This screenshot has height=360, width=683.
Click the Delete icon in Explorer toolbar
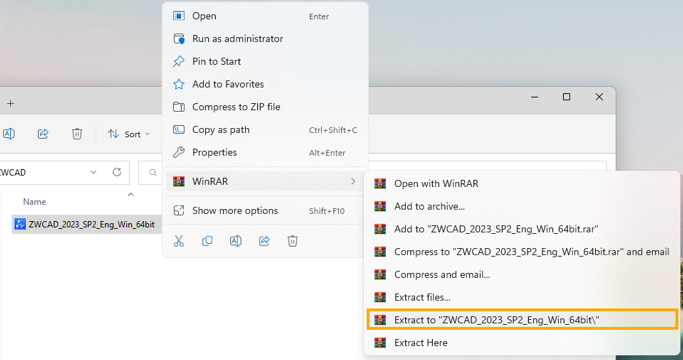(77, 134)
